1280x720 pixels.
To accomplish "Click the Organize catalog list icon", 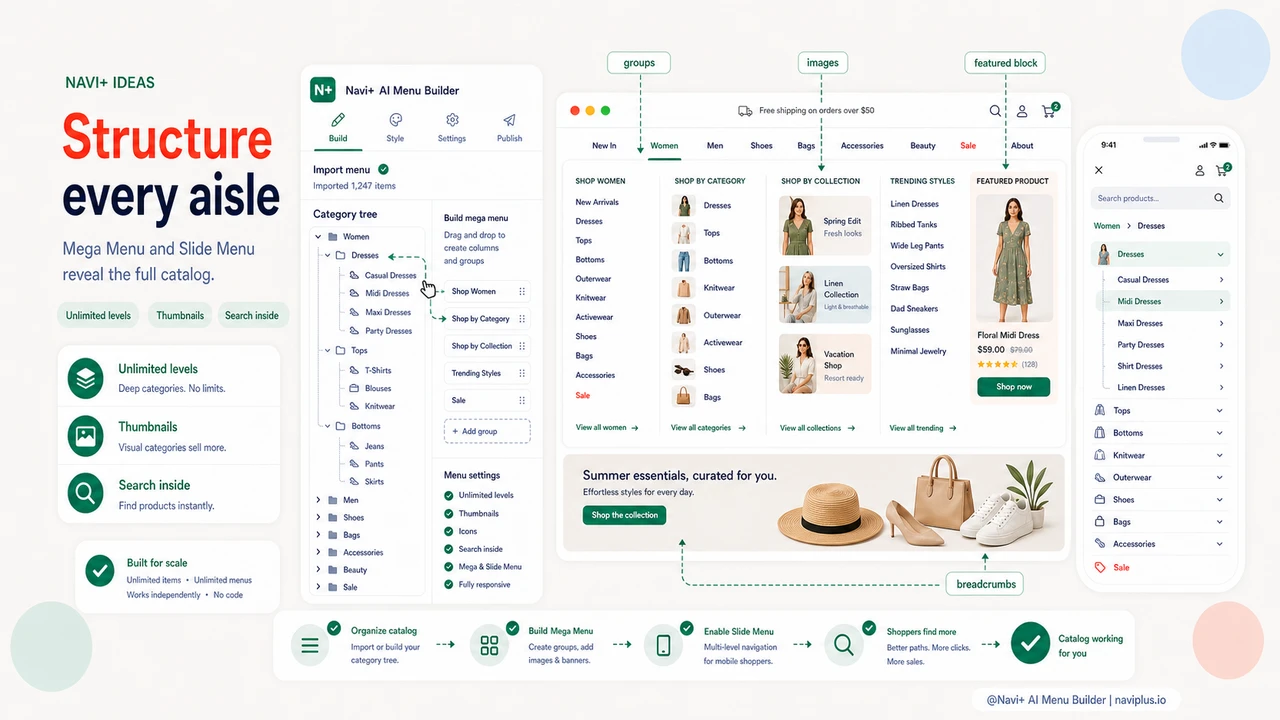I will 310,646.
